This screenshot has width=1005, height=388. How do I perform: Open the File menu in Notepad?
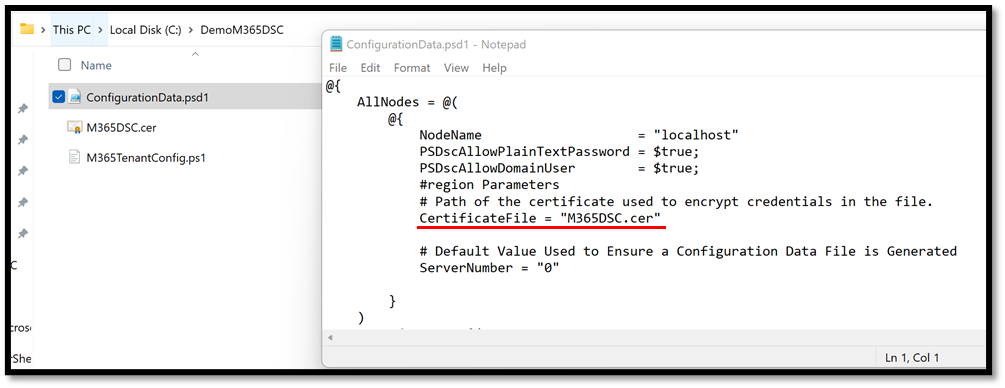pyautogui.click(x=338, y=68)
